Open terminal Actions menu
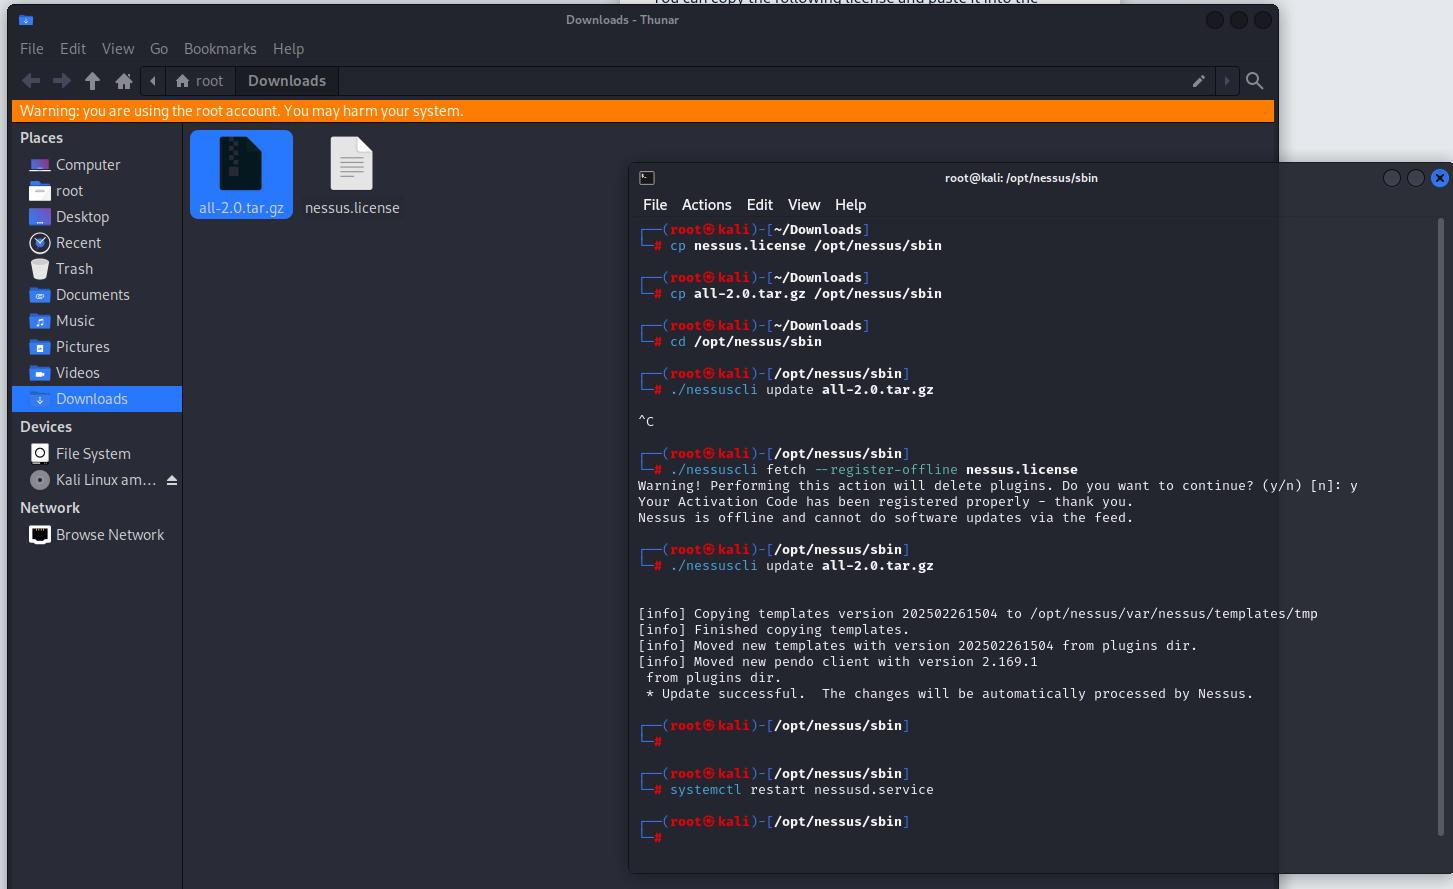 point(707,205)
